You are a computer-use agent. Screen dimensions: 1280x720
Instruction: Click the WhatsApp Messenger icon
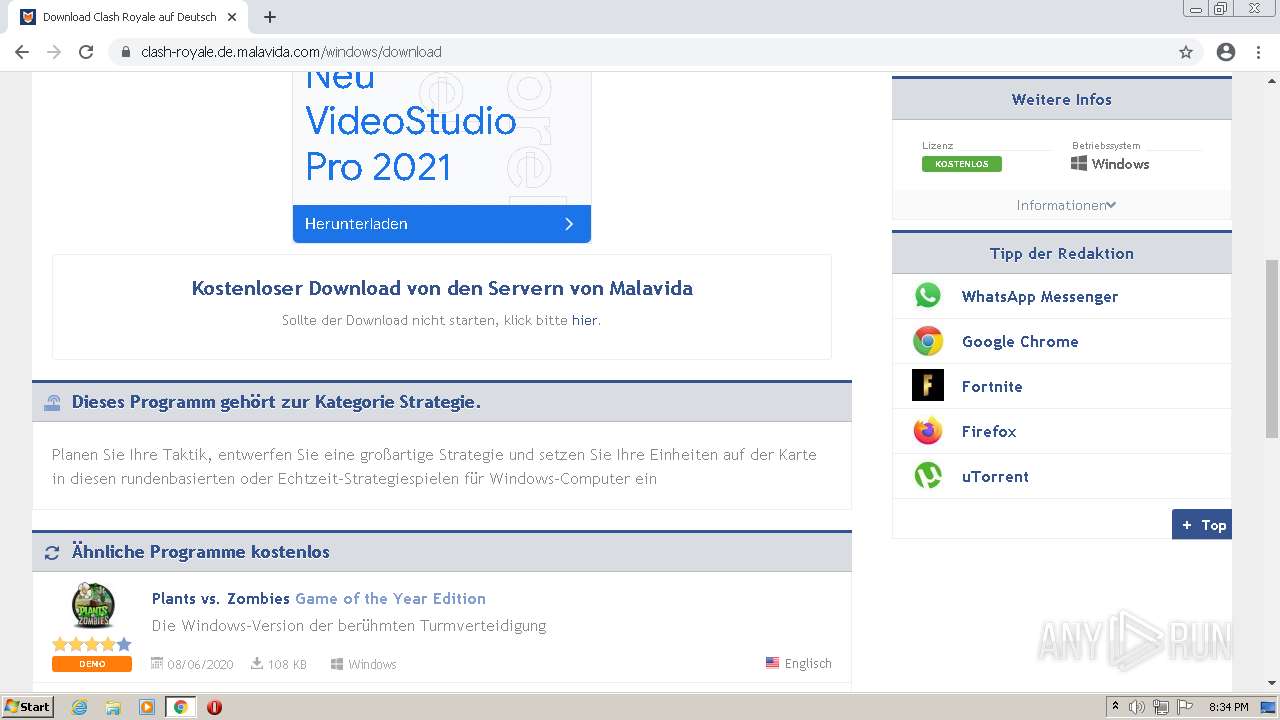click(928, 296)
